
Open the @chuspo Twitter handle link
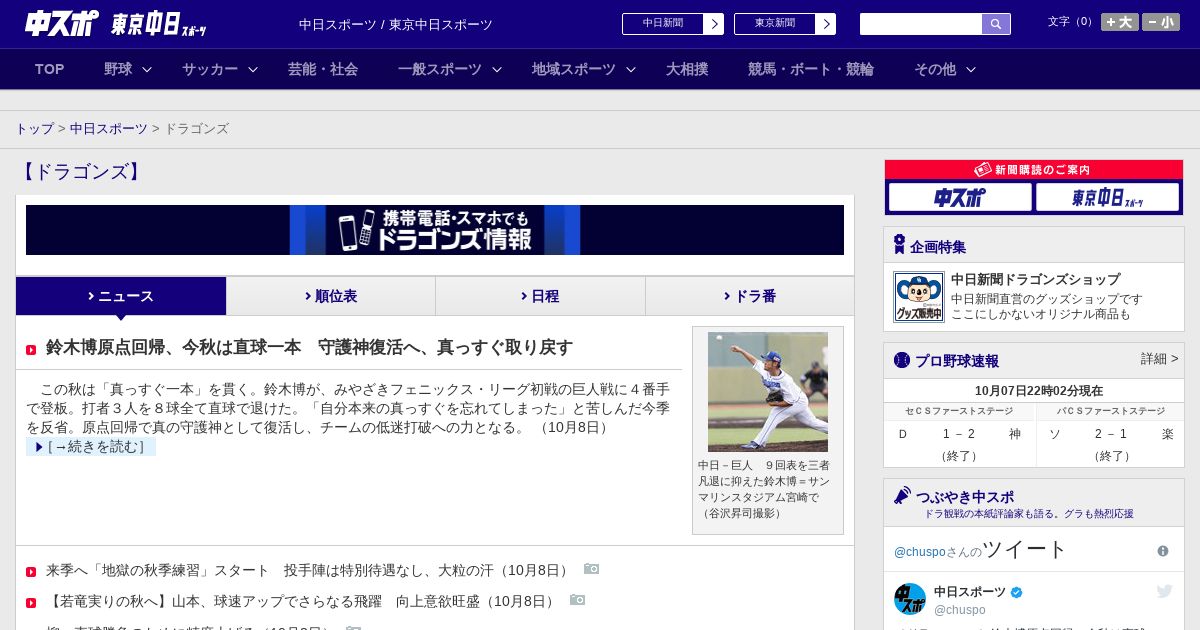pos(918,552)
